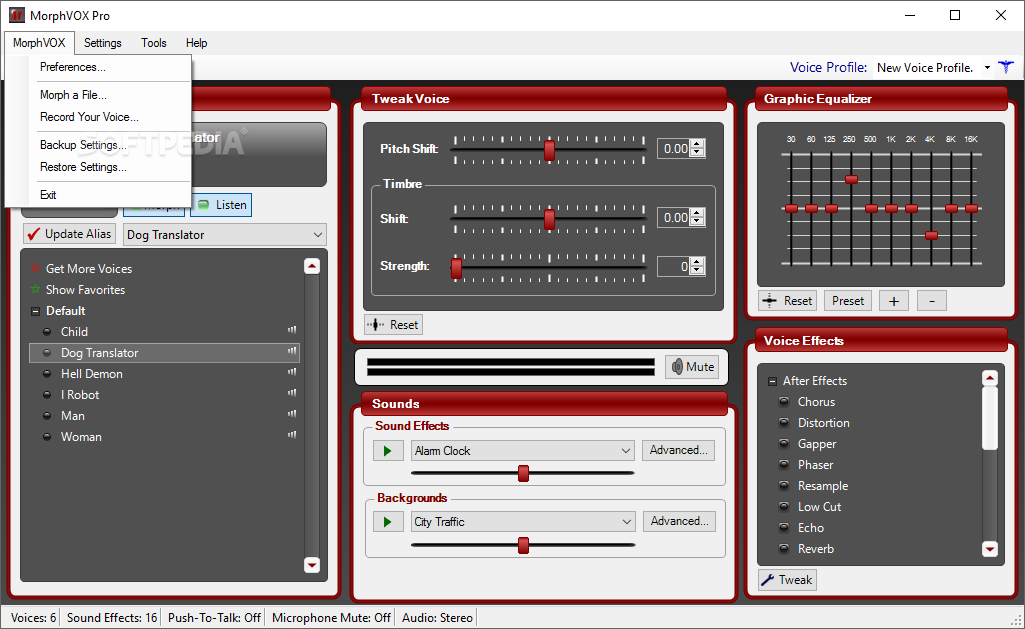This screenshot has width=1025, height=629.
Task: Click the speaker icon on the Mute button
Action: pyautogui.click(x=677, y=367)
